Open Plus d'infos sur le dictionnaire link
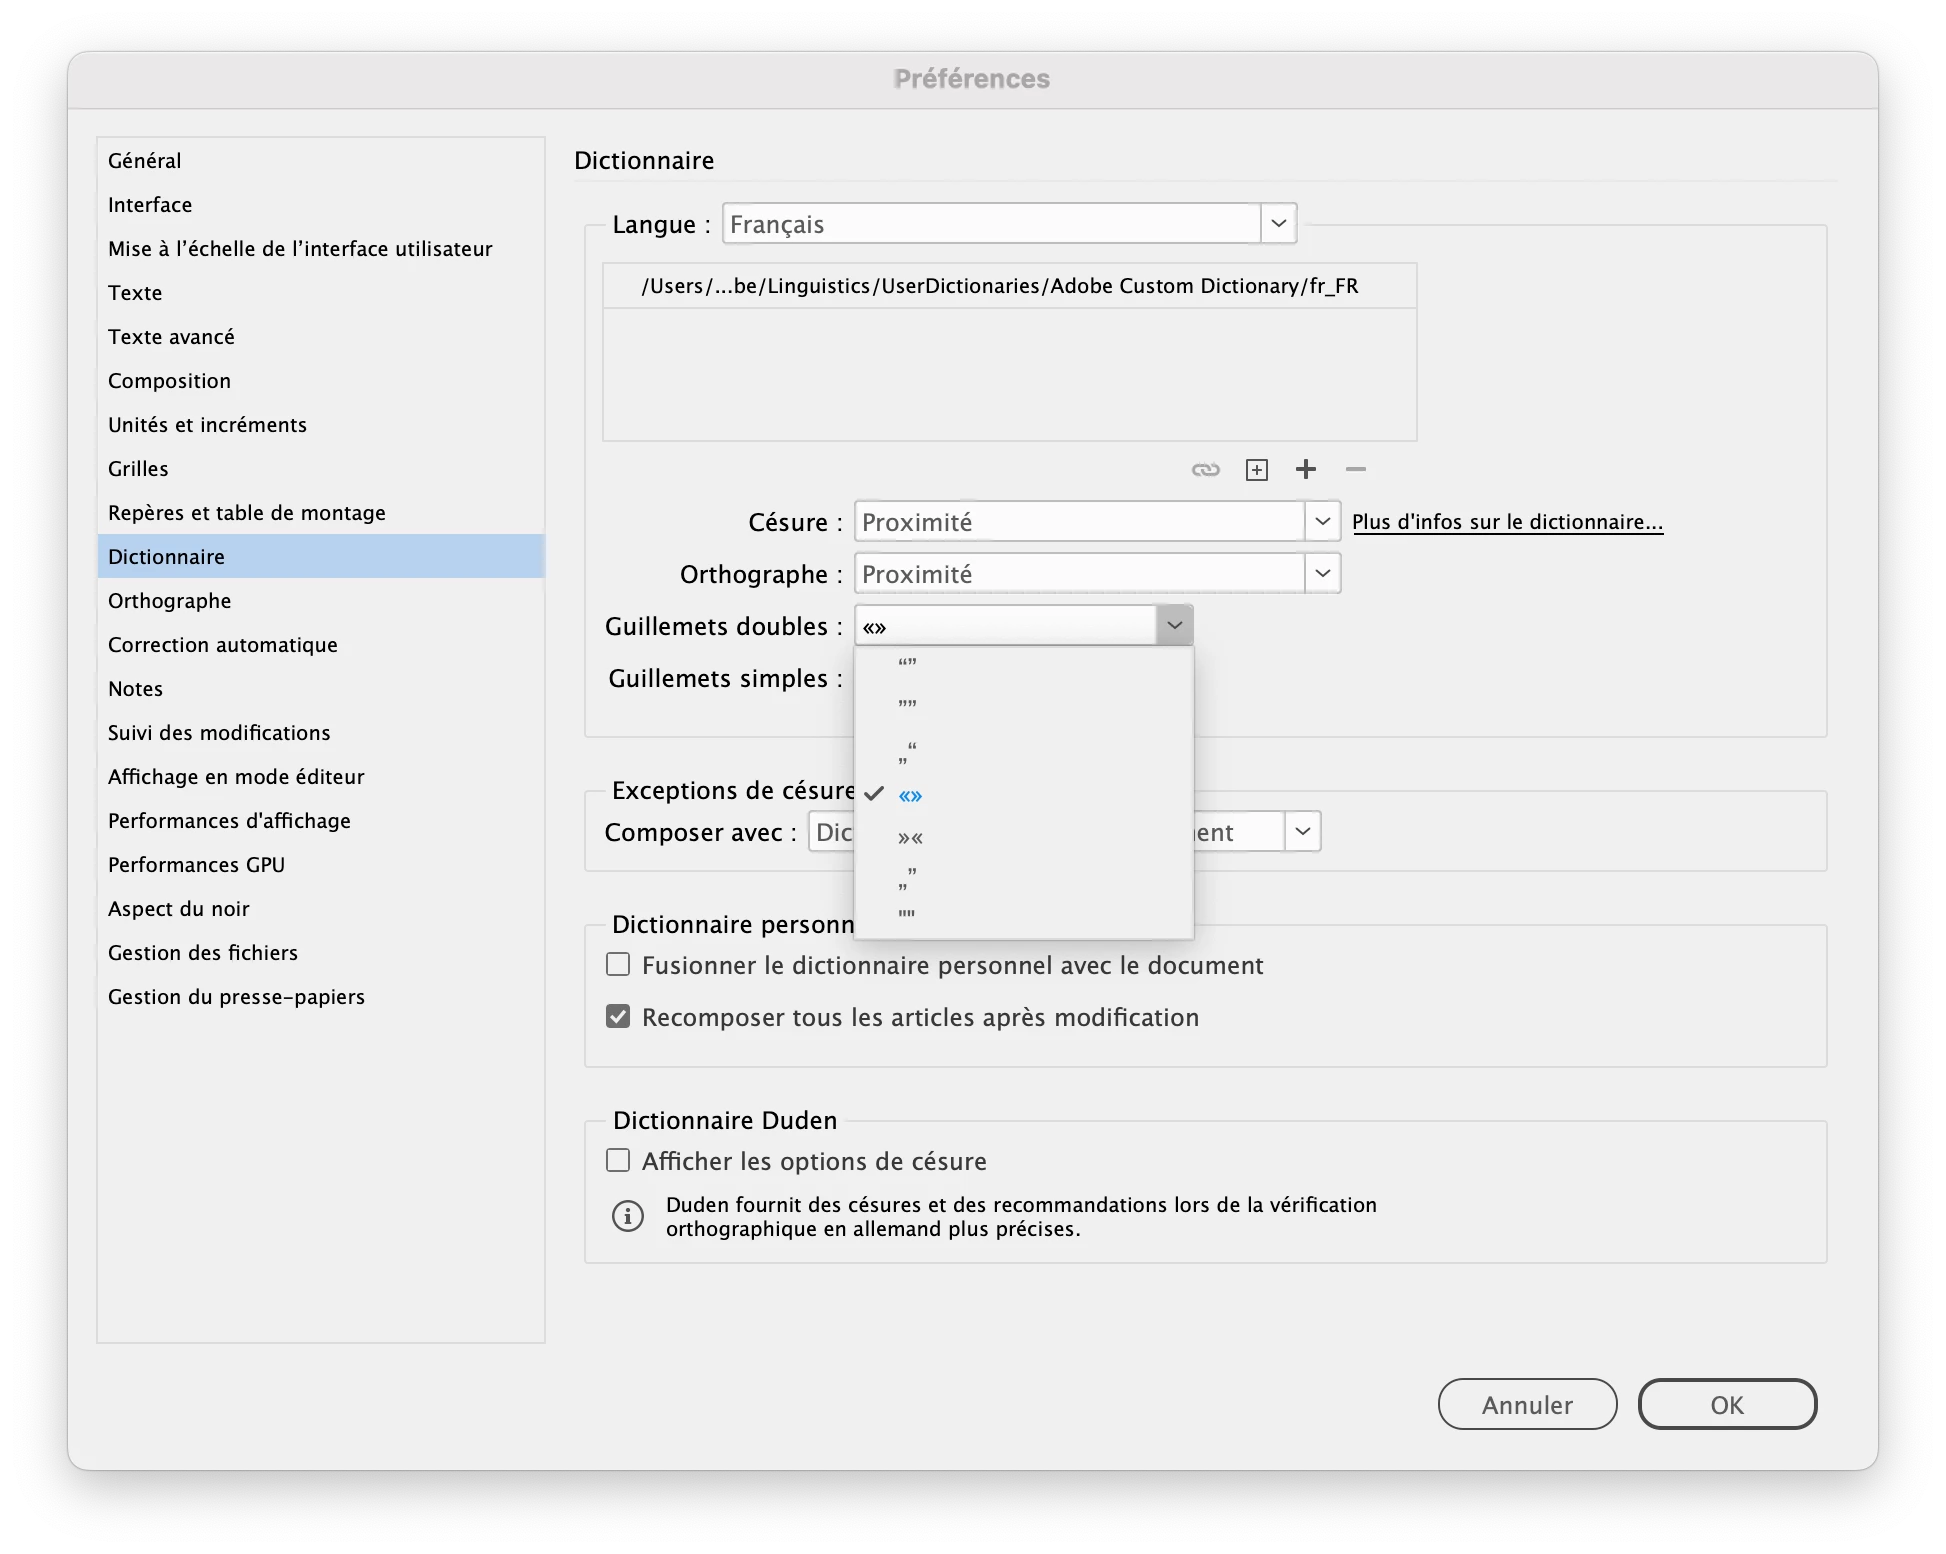The image size is (1946, 1554). point(1507,522)
